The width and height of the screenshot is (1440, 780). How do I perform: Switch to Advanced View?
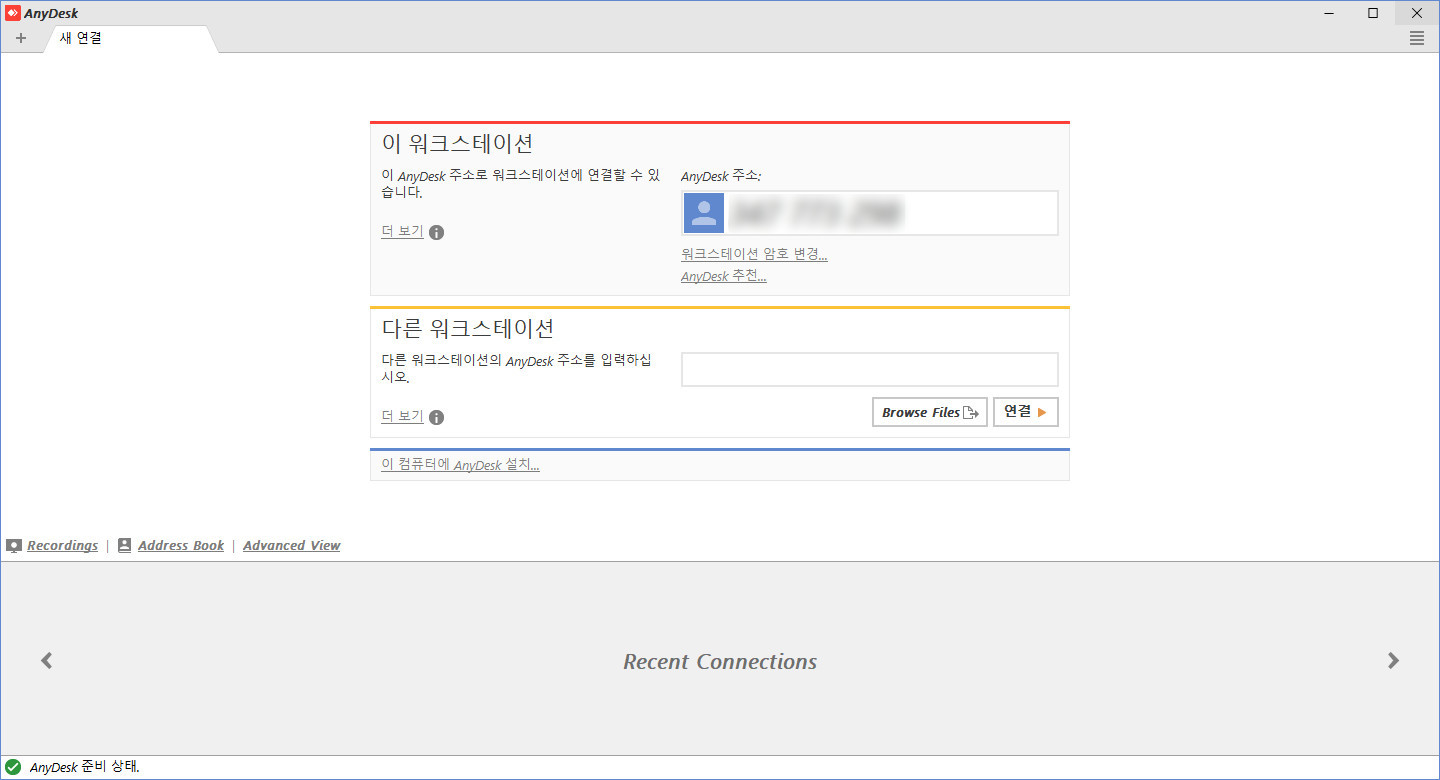292,545
